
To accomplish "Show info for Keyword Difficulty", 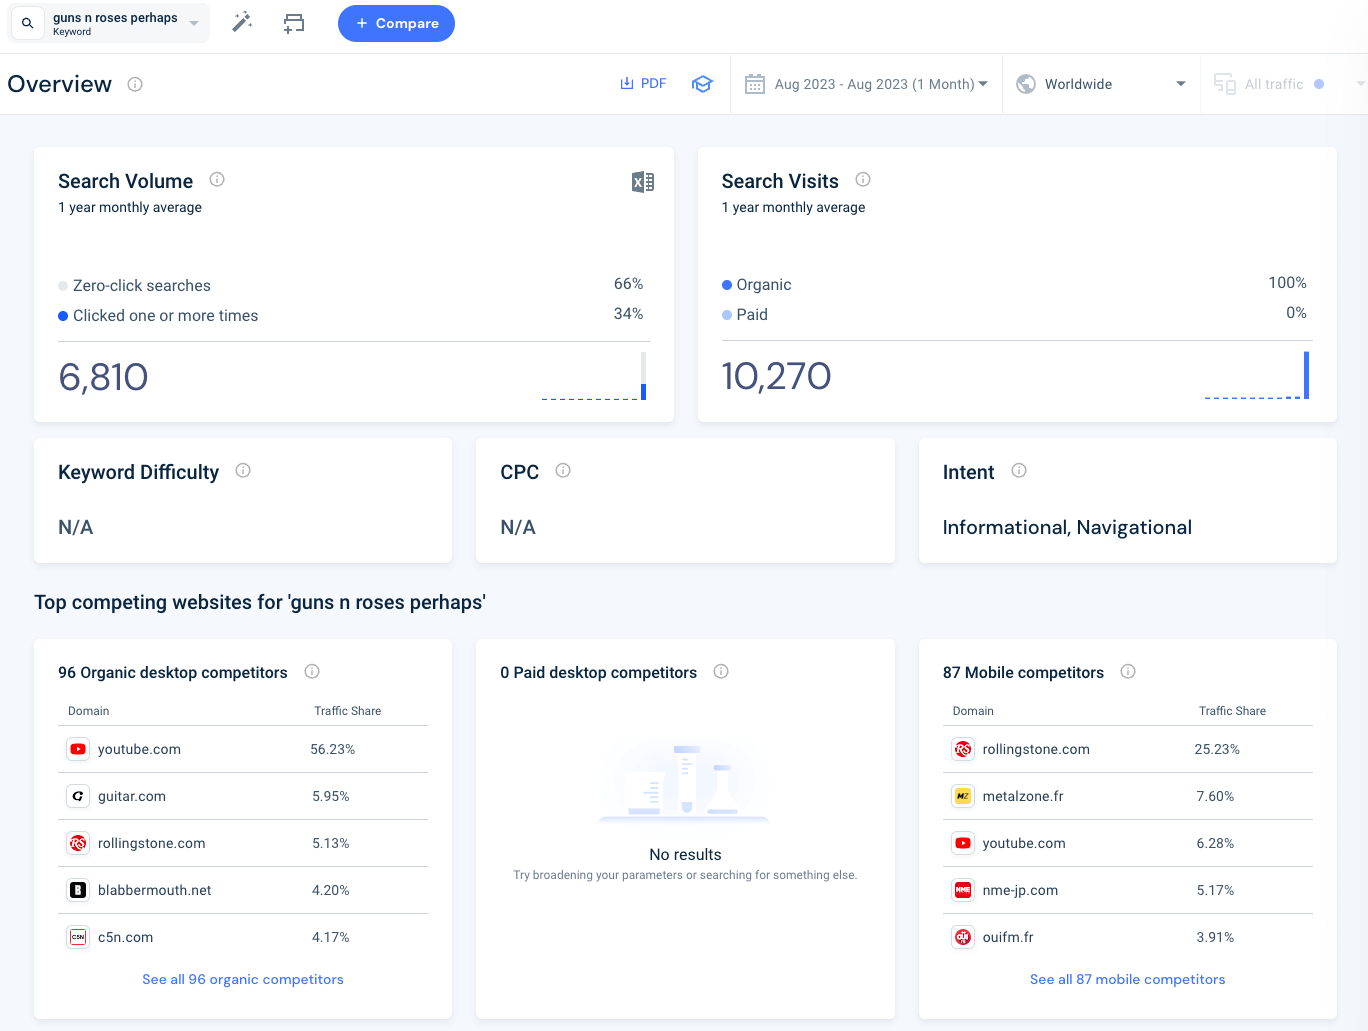I will [x=243, y=471].
